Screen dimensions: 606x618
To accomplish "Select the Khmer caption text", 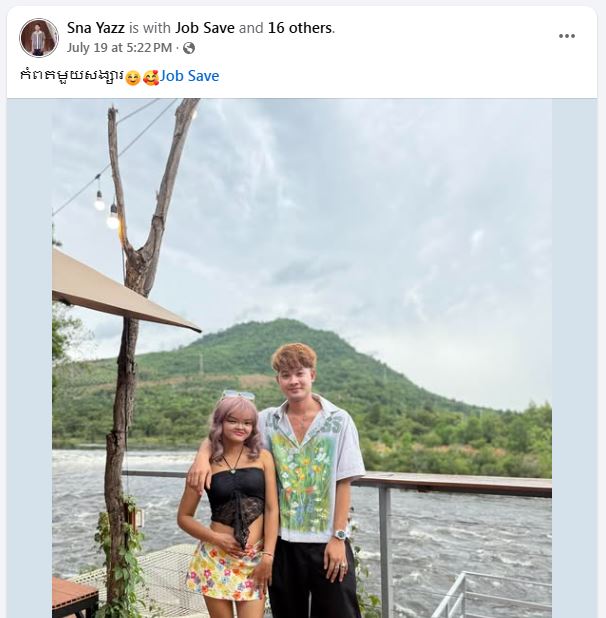I will tap(72, 76).
